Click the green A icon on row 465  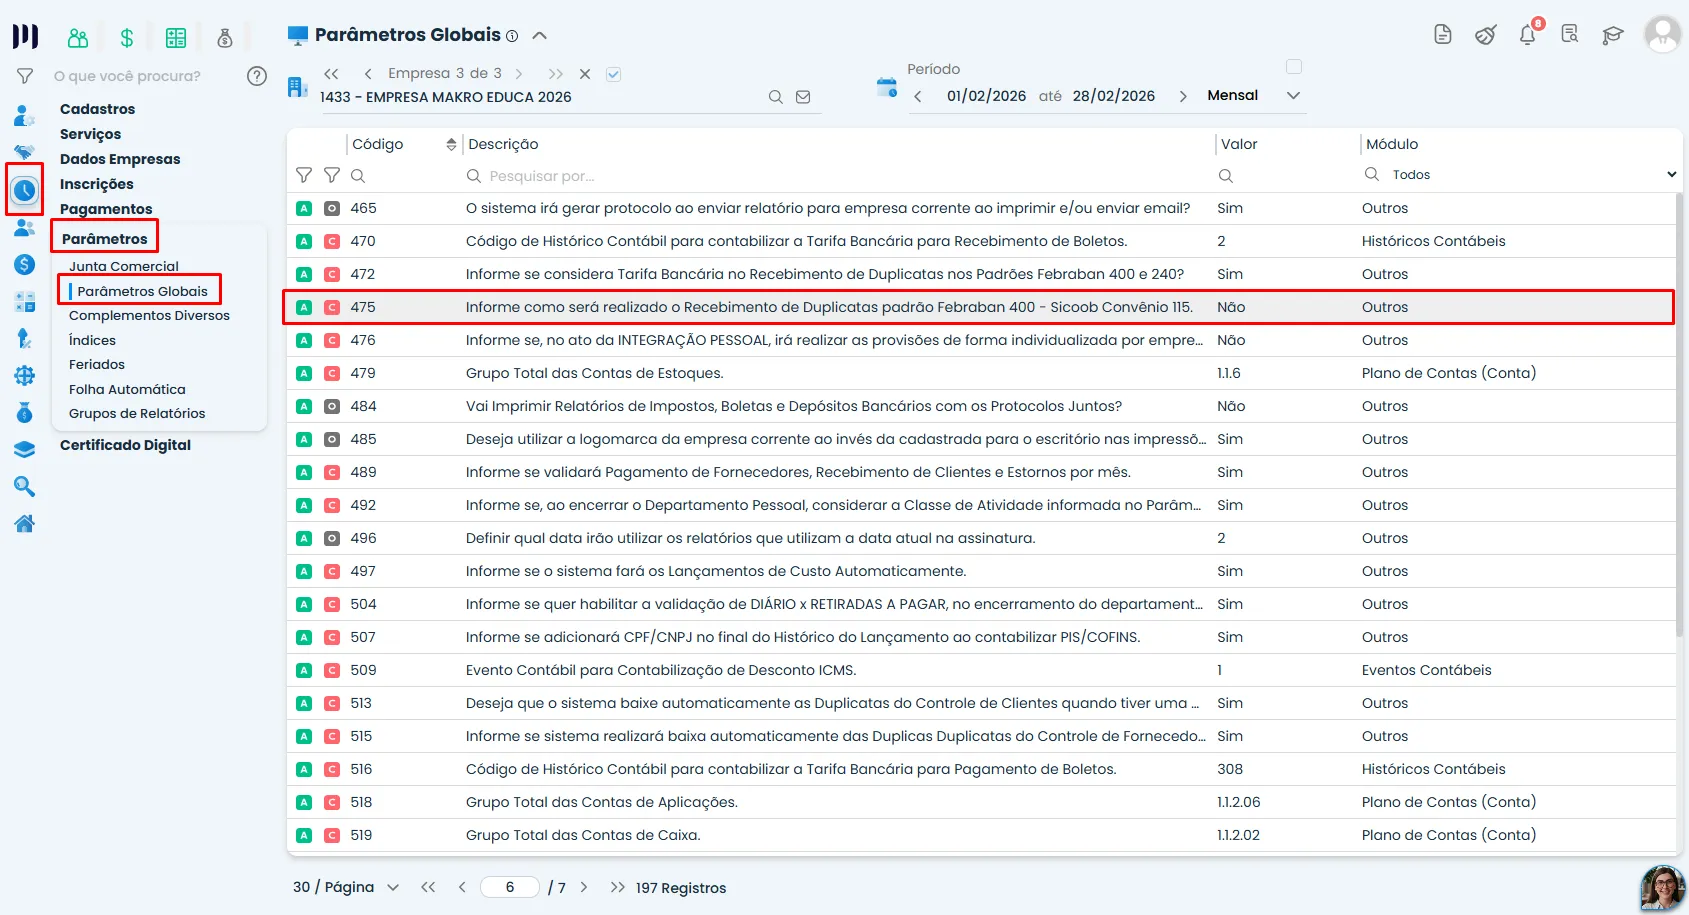304,208
